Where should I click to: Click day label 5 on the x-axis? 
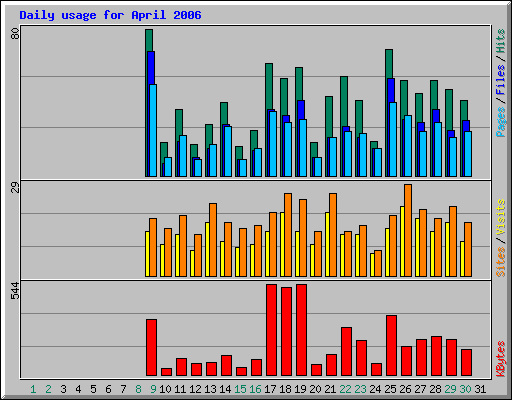coord(93,389)
